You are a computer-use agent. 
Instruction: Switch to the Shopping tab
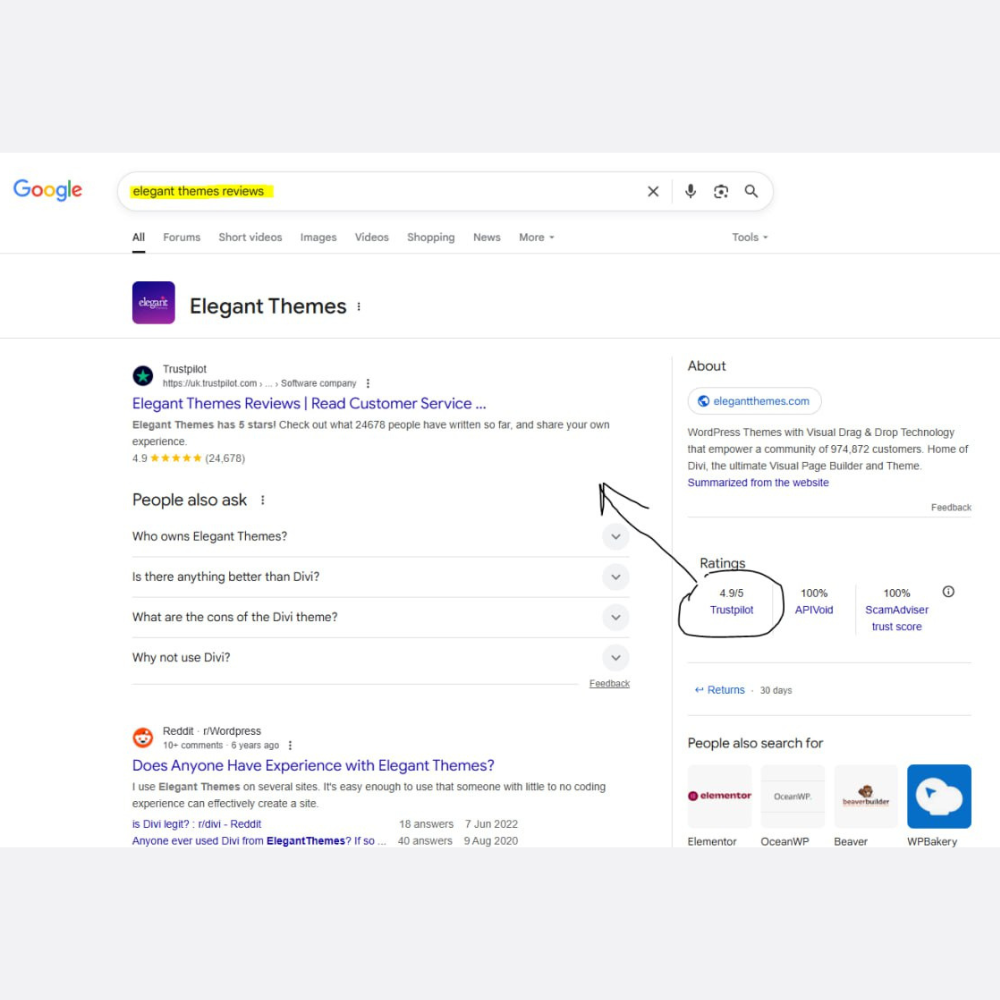pyautogui.click(x=431, y=237)
